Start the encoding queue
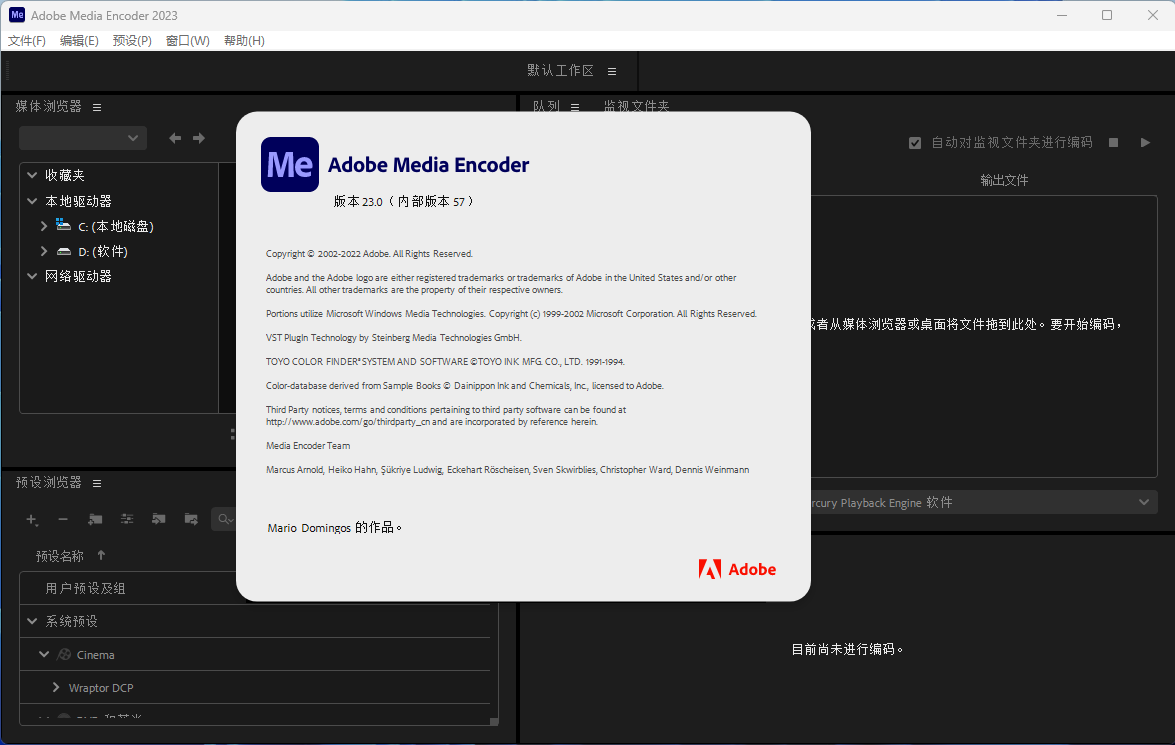This screenshot has height=745, width=1175. [x=1145, y=142]
